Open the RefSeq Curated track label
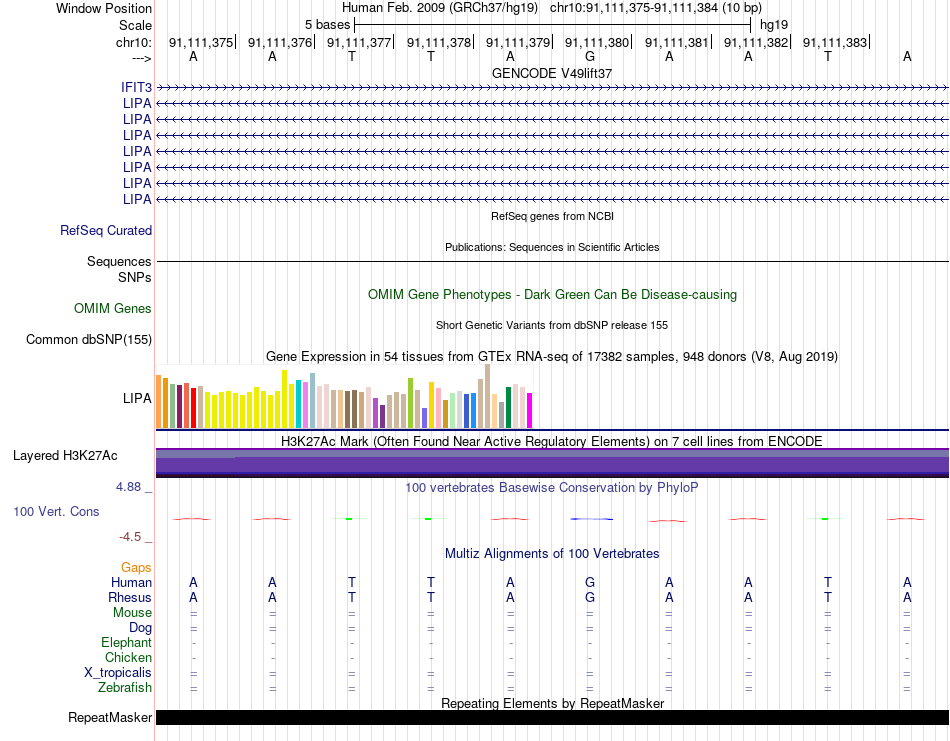This screenshot has width=950, height=741. [106, 230]
